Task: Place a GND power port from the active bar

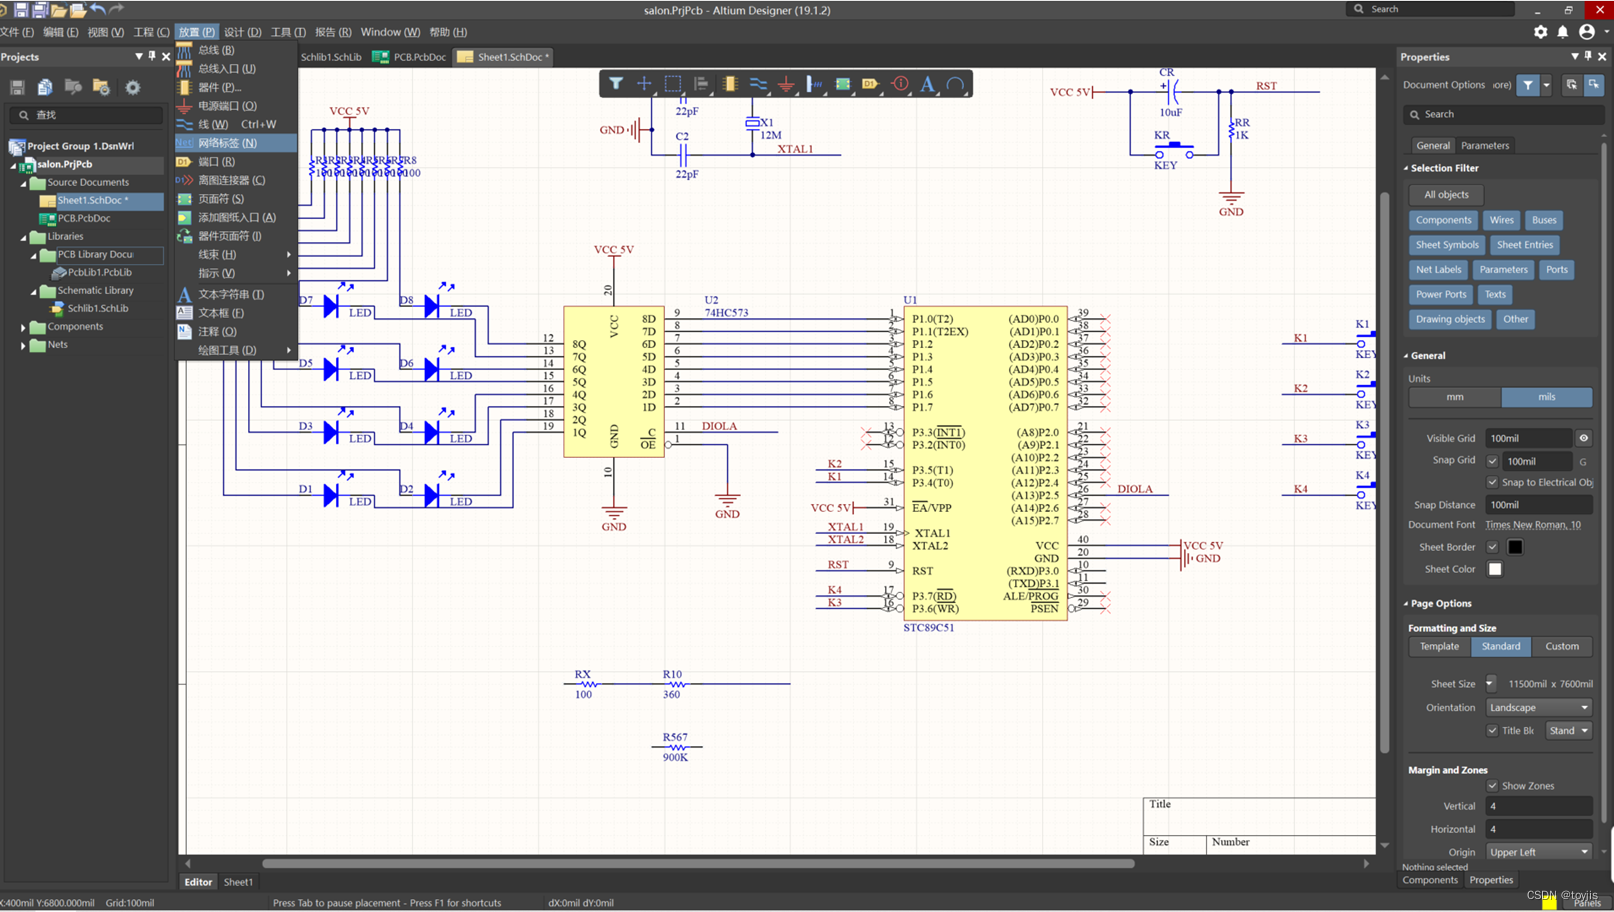Action: (786, 84)
